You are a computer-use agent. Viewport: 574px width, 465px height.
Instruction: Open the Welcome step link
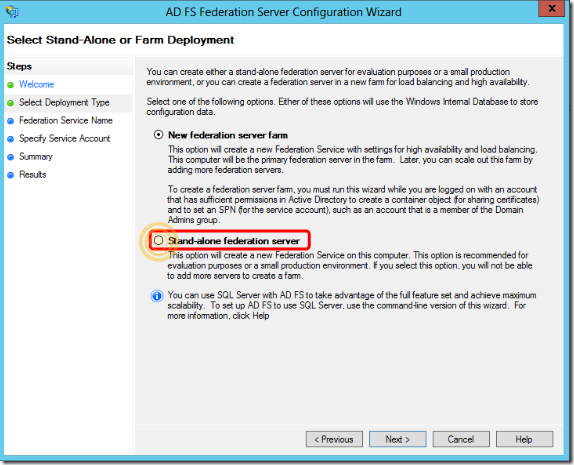pos(37,84)
